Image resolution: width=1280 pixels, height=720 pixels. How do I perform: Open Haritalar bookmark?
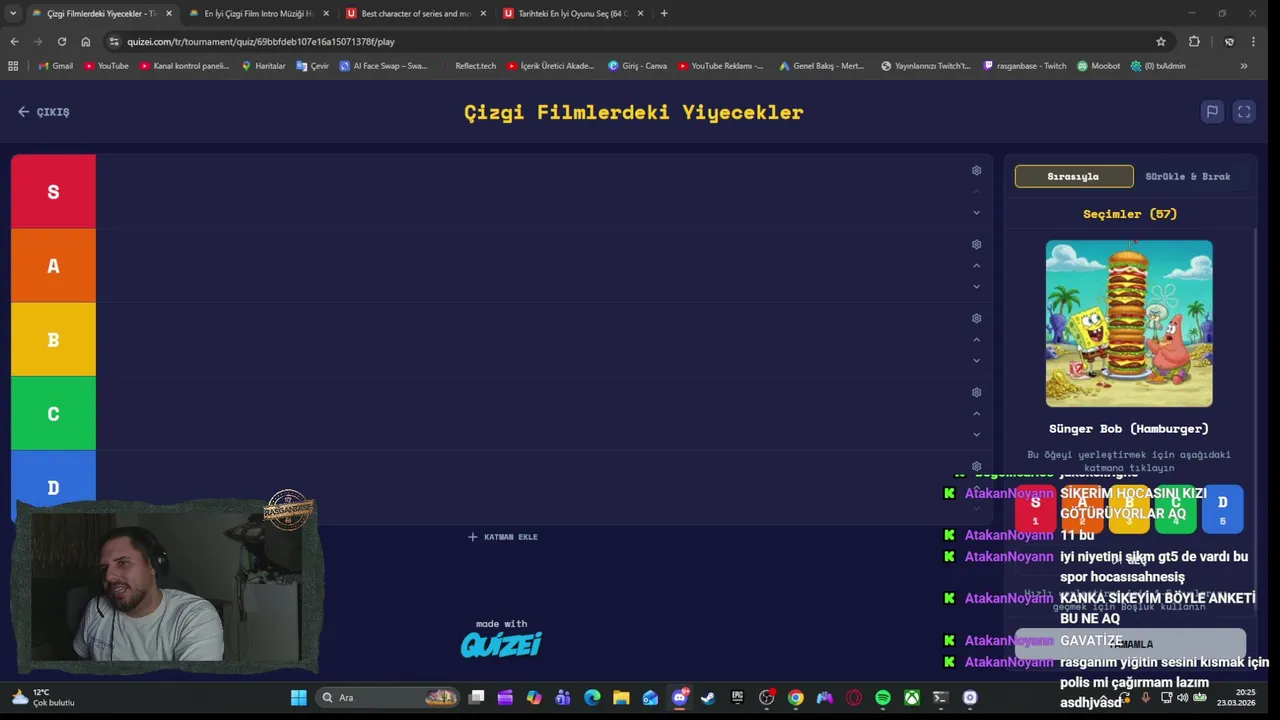pos(263,66)
